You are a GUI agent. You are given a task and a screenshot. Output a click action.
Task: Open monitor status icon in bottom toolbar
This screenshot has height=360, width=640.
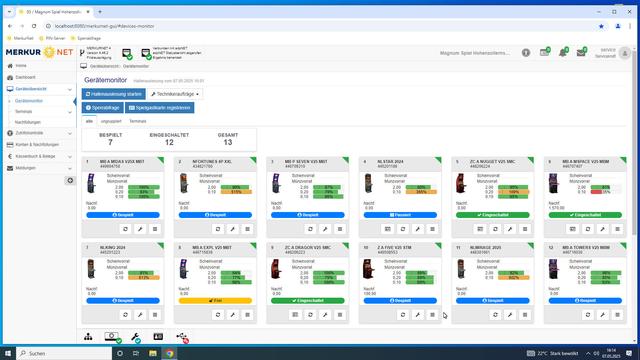click(x=112, y=337)
